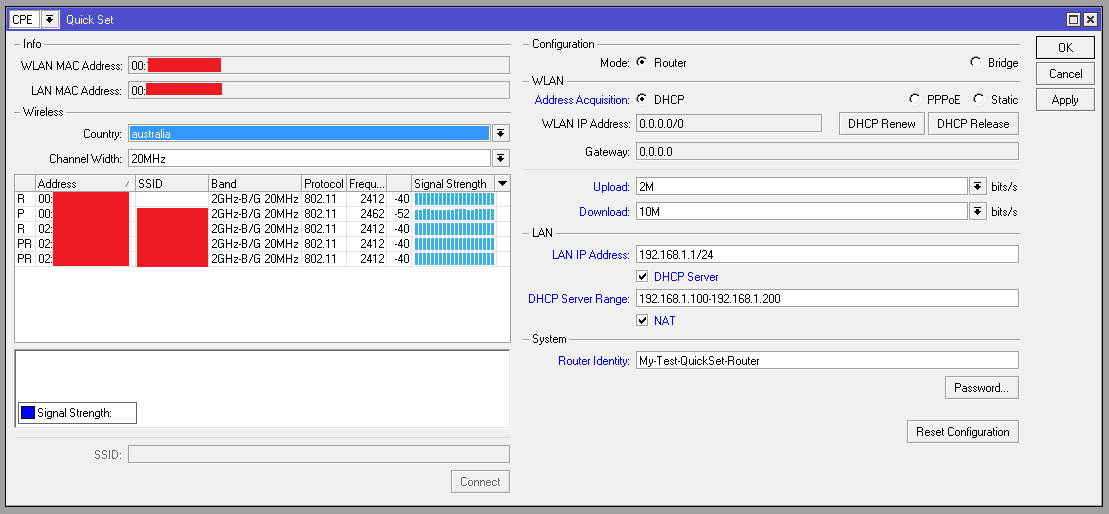Choose Static address acquisition

point(979,99)
